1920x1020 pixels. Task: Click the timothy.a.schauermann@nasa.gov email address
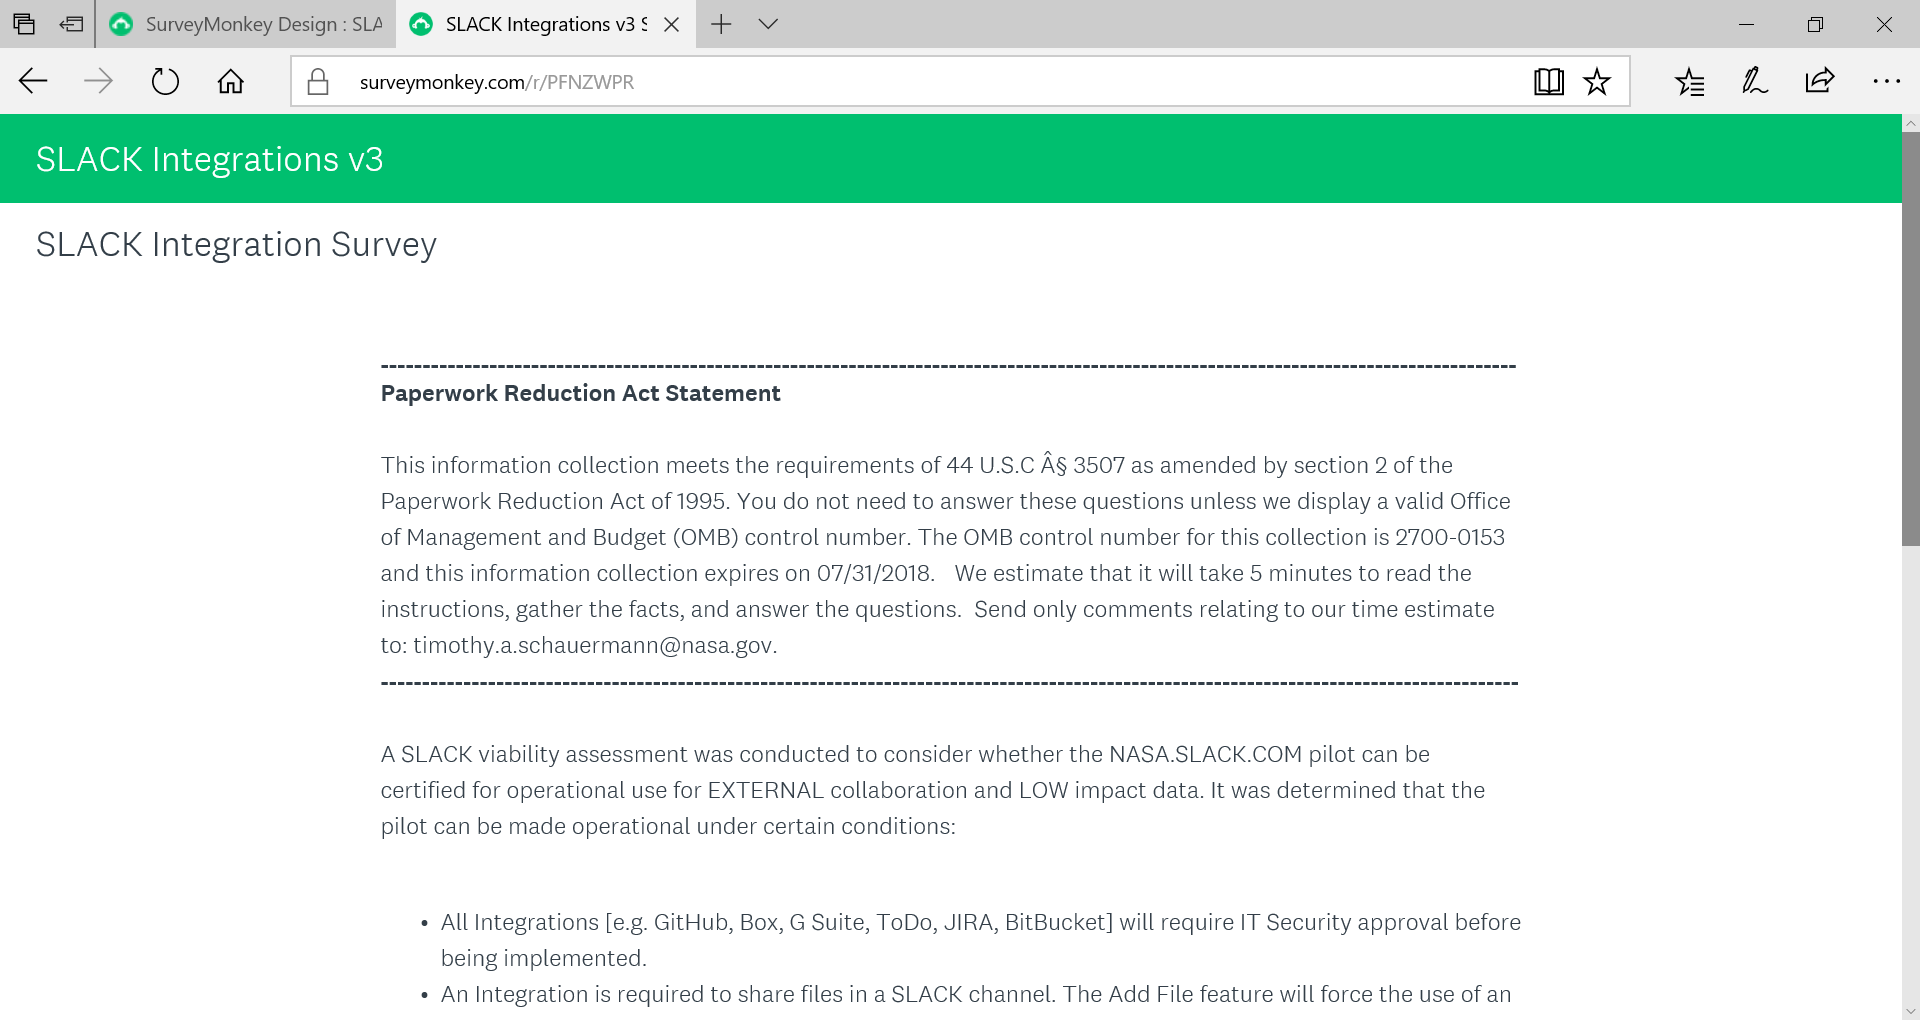[x=593, y=645]
